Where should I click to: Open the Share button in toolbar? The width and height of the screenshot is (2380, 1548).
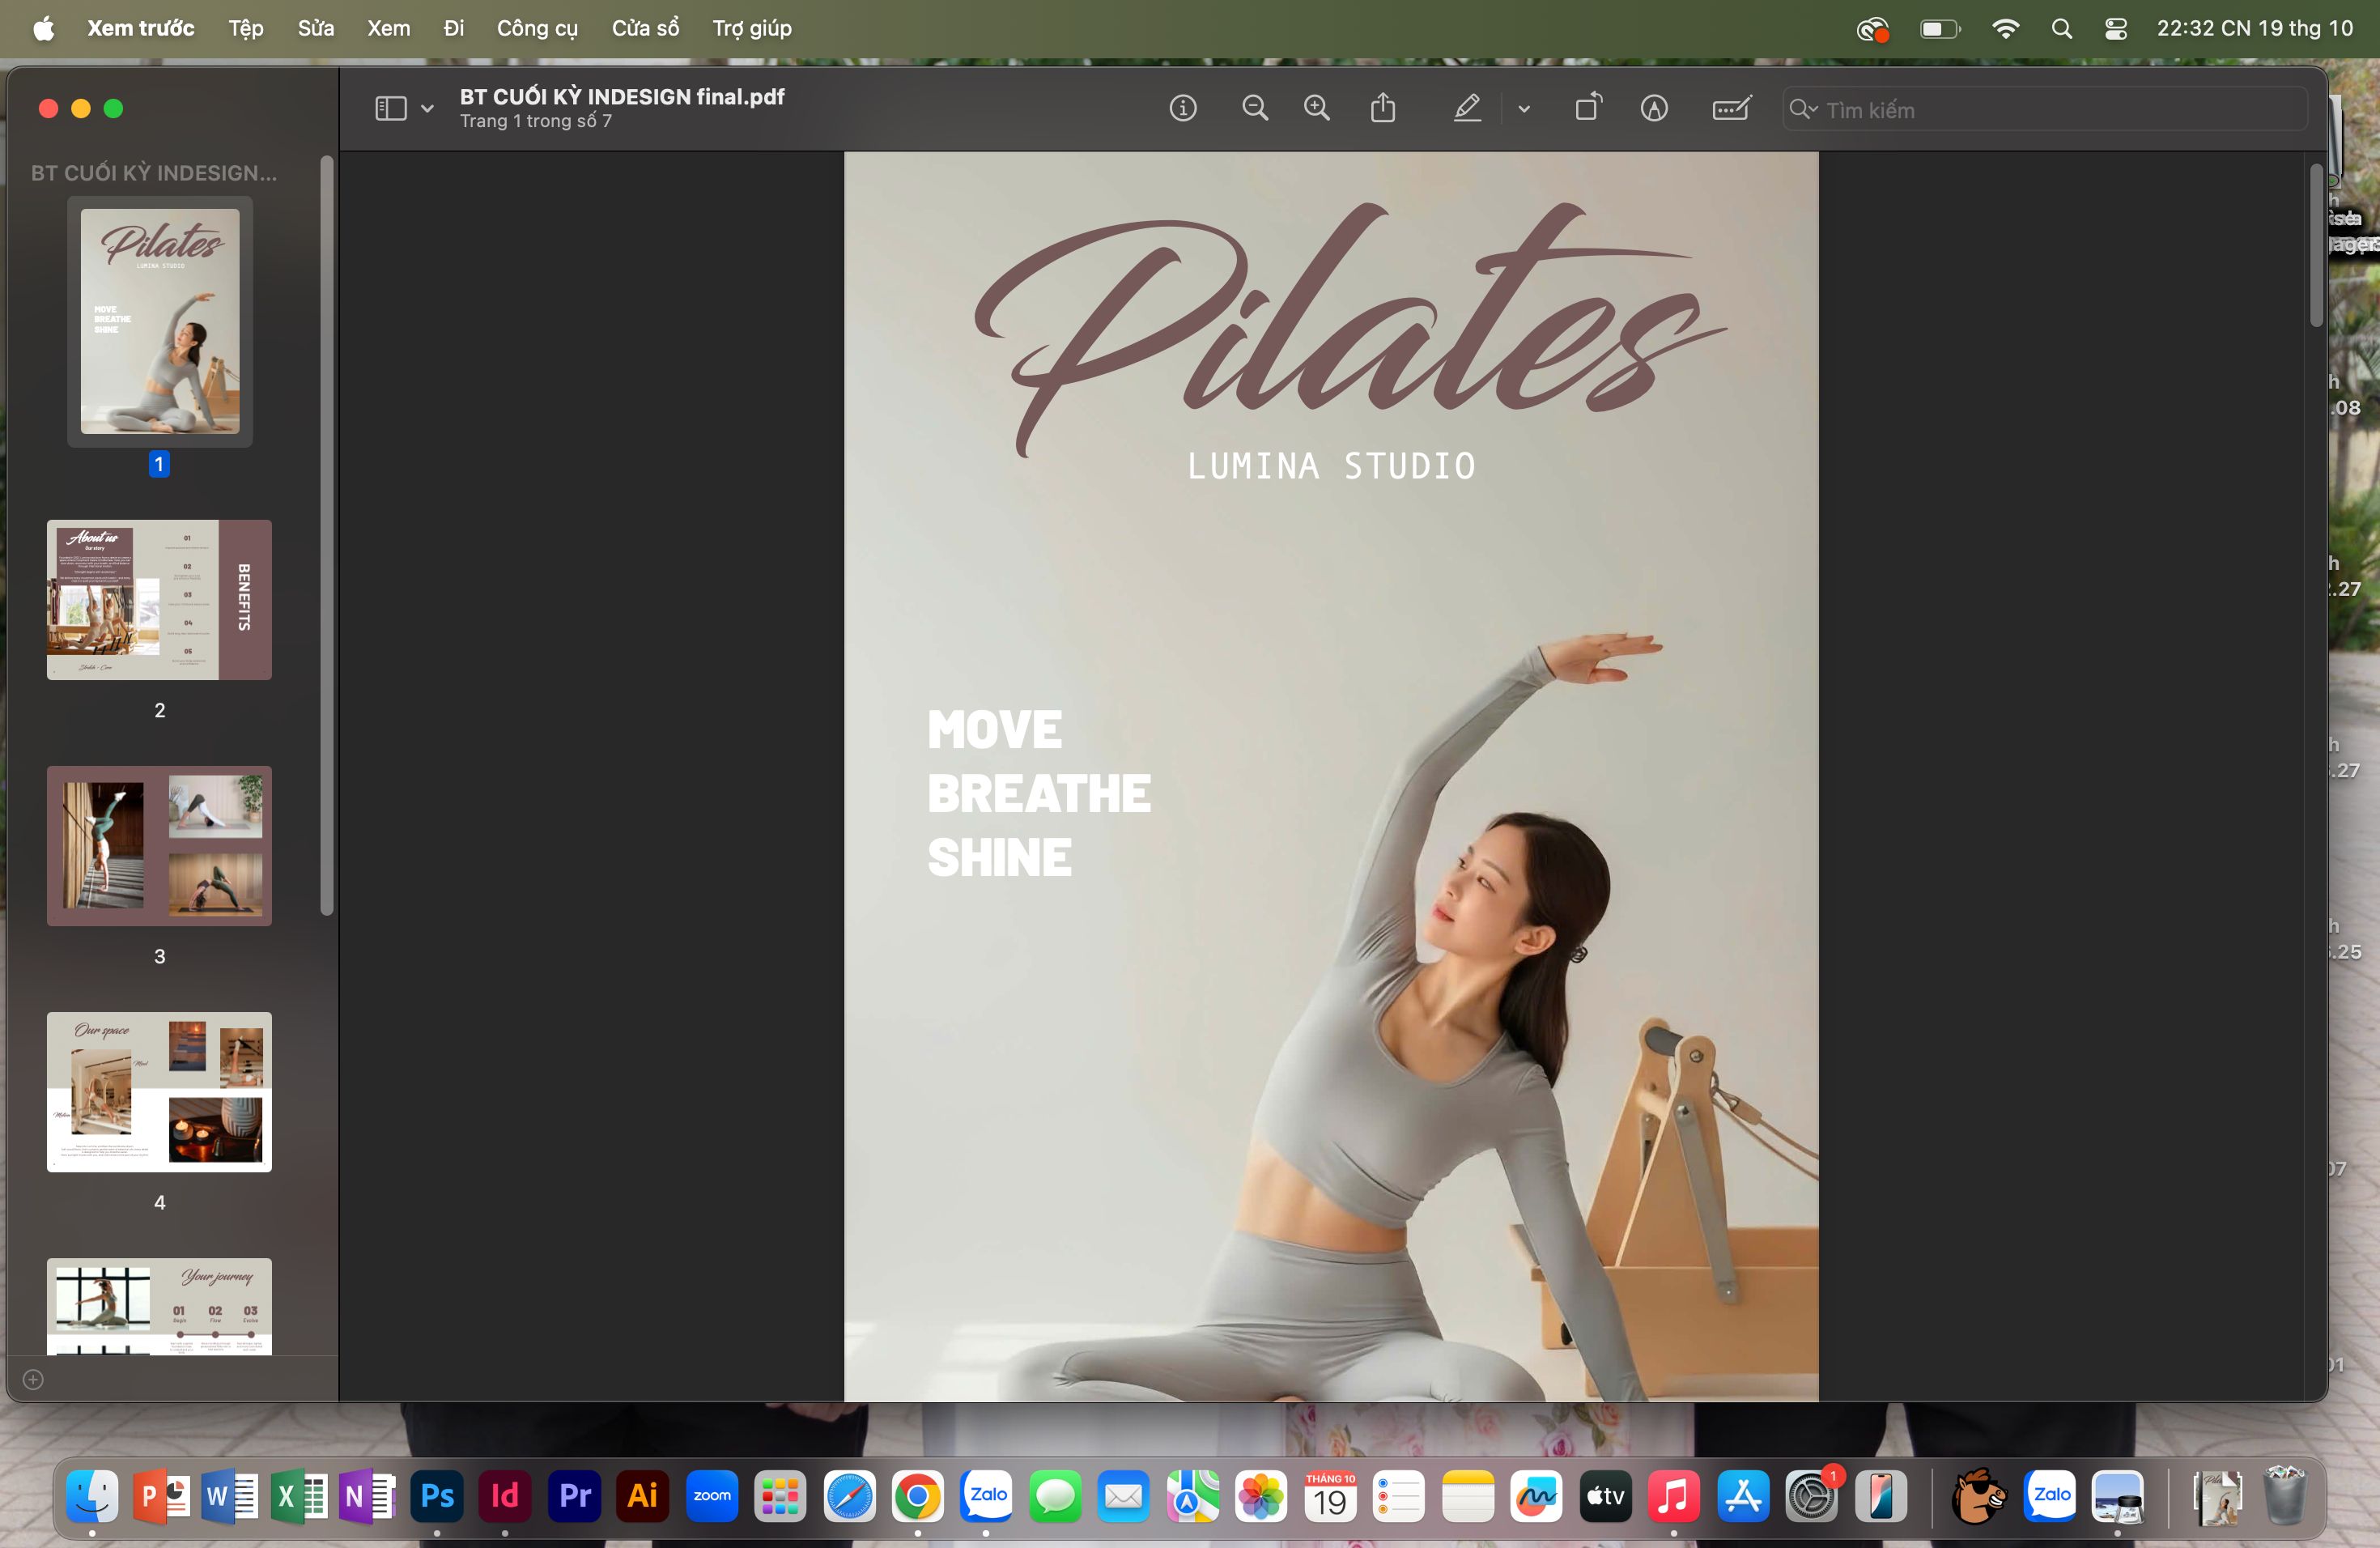coord(1383,107)
